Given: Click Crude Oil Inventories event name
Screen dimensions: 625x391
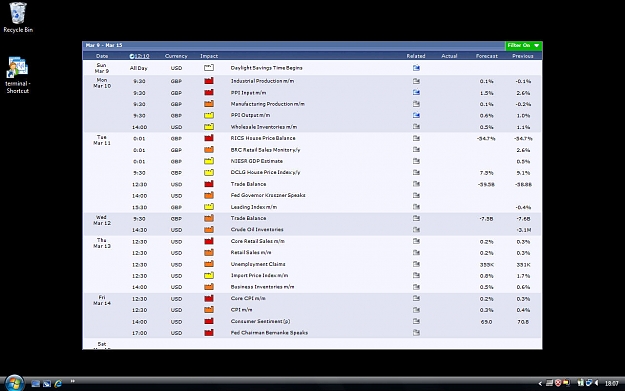Looking at the screenshot, I should click(x=257, y=230).
